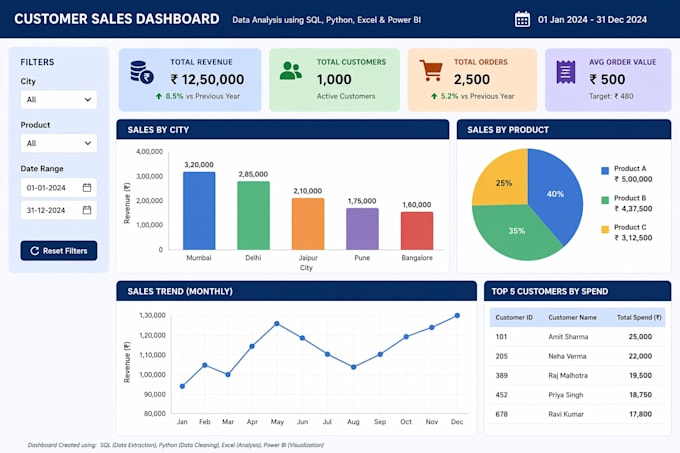This screenshot has height=453, width=680.
Task: Click the Total Revenue coins icon
Action: pos(142,72)
